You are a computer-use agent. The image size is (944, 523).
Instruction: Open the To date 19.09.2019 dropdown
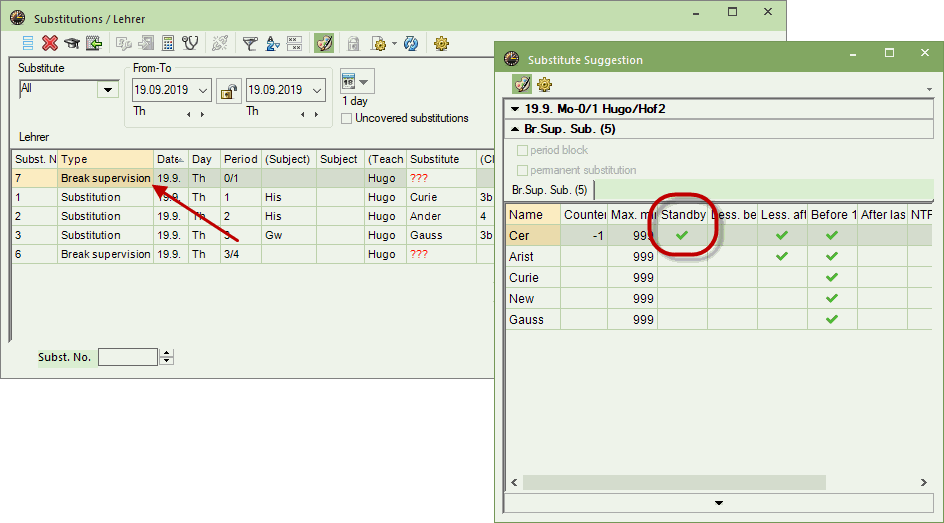click(x=317, y=90)
